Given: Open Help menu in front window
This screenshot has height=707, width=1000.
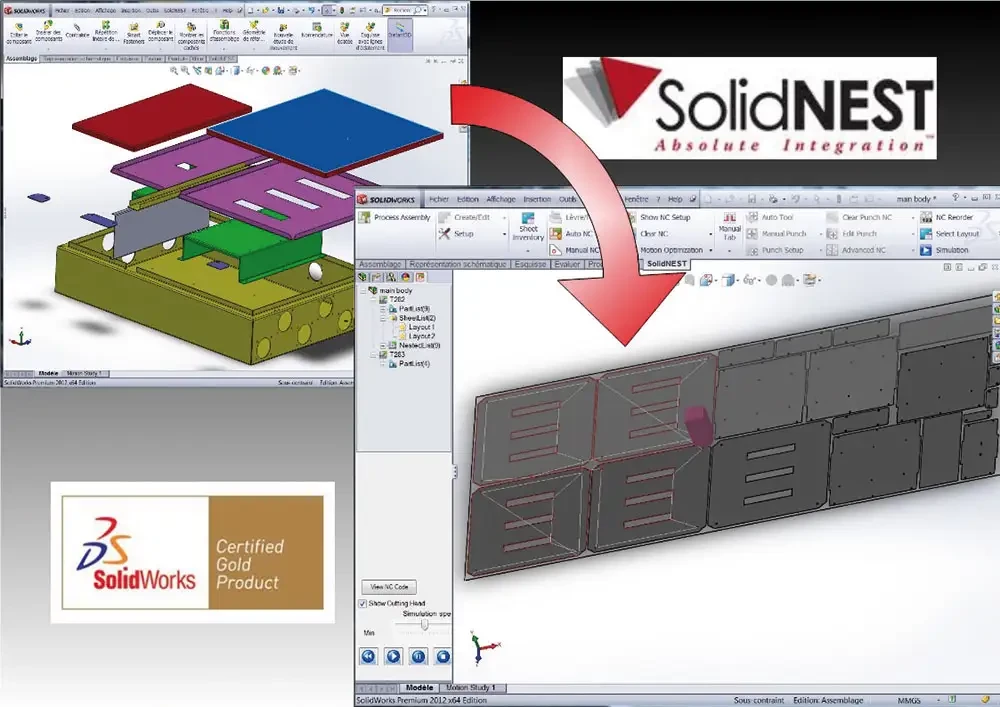Looking at the screenshot, I should pos(675,199).
